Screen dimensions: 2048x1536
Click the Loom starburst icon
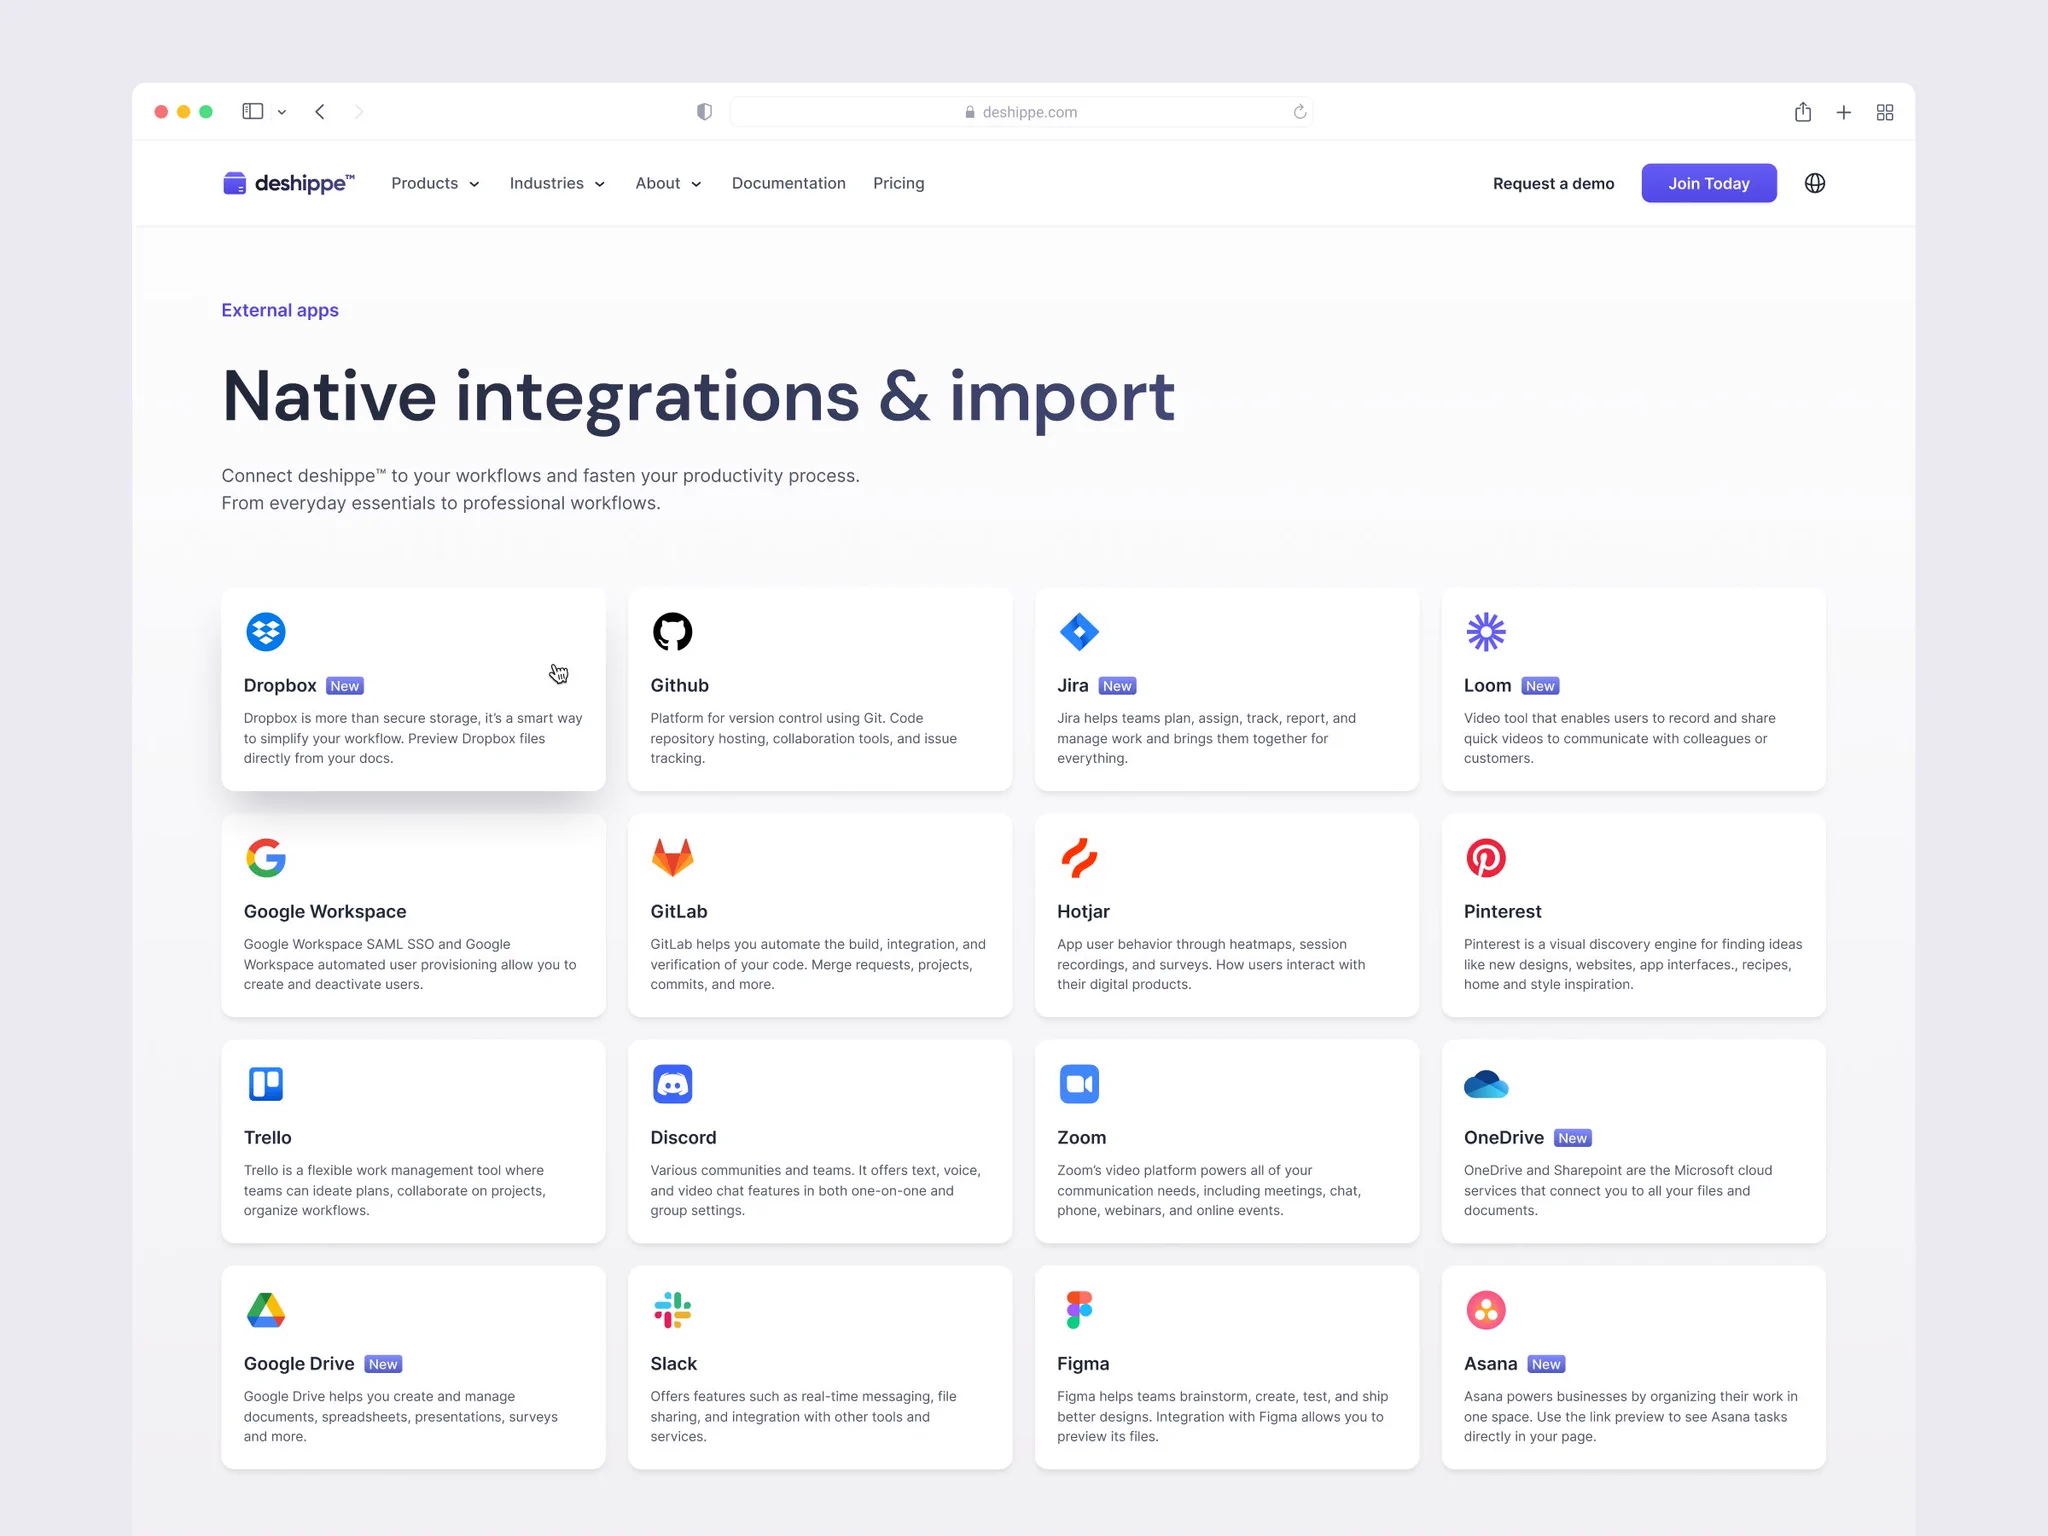pos(1486,632)
